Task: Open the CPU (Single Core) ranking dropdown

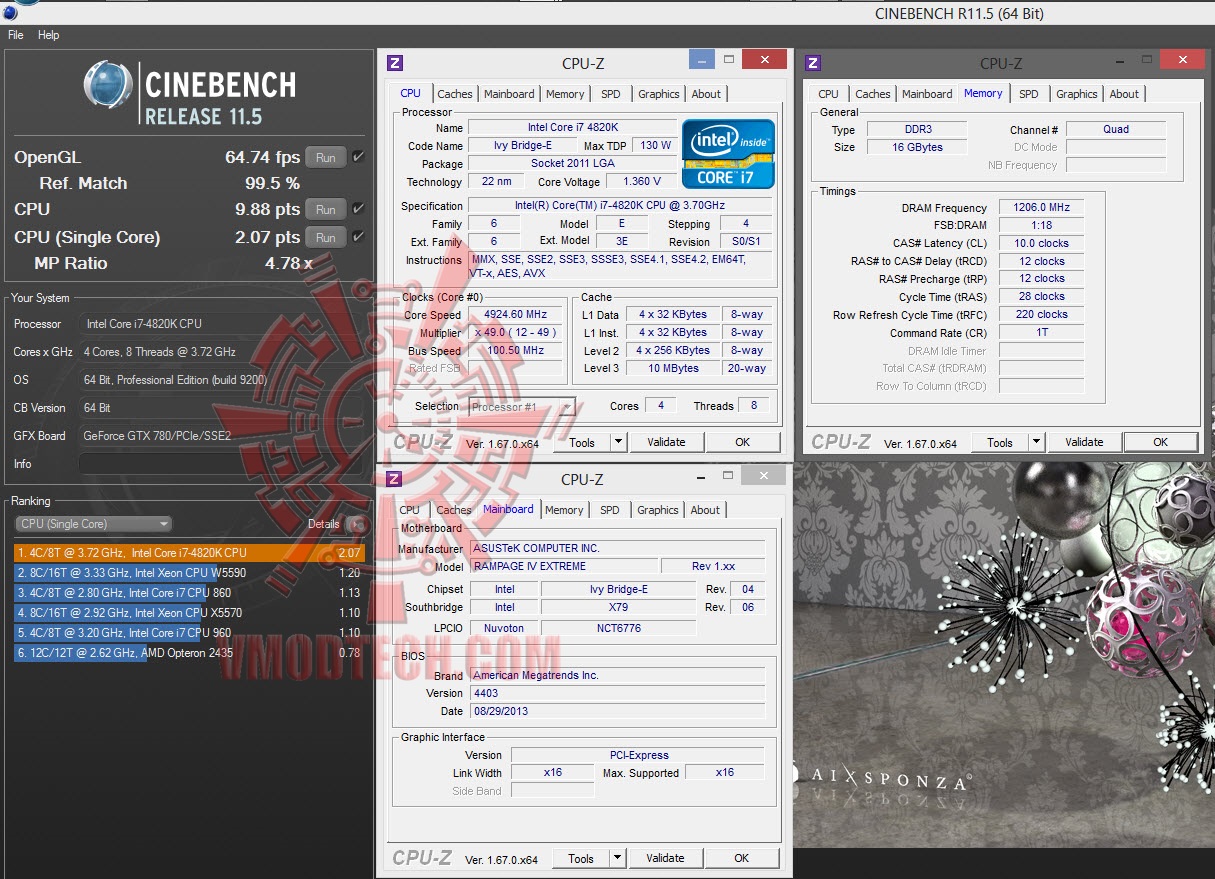Action: pyautogui.click(x=94, y=524)
